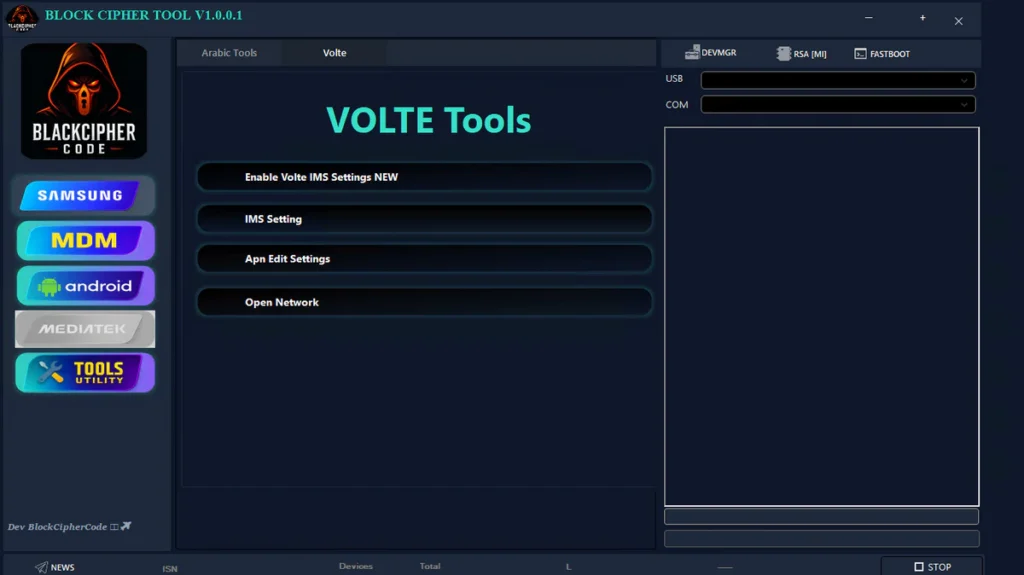Click inside the log output panel
This screenshot has width=1024, height=575.
pos(821,316)
